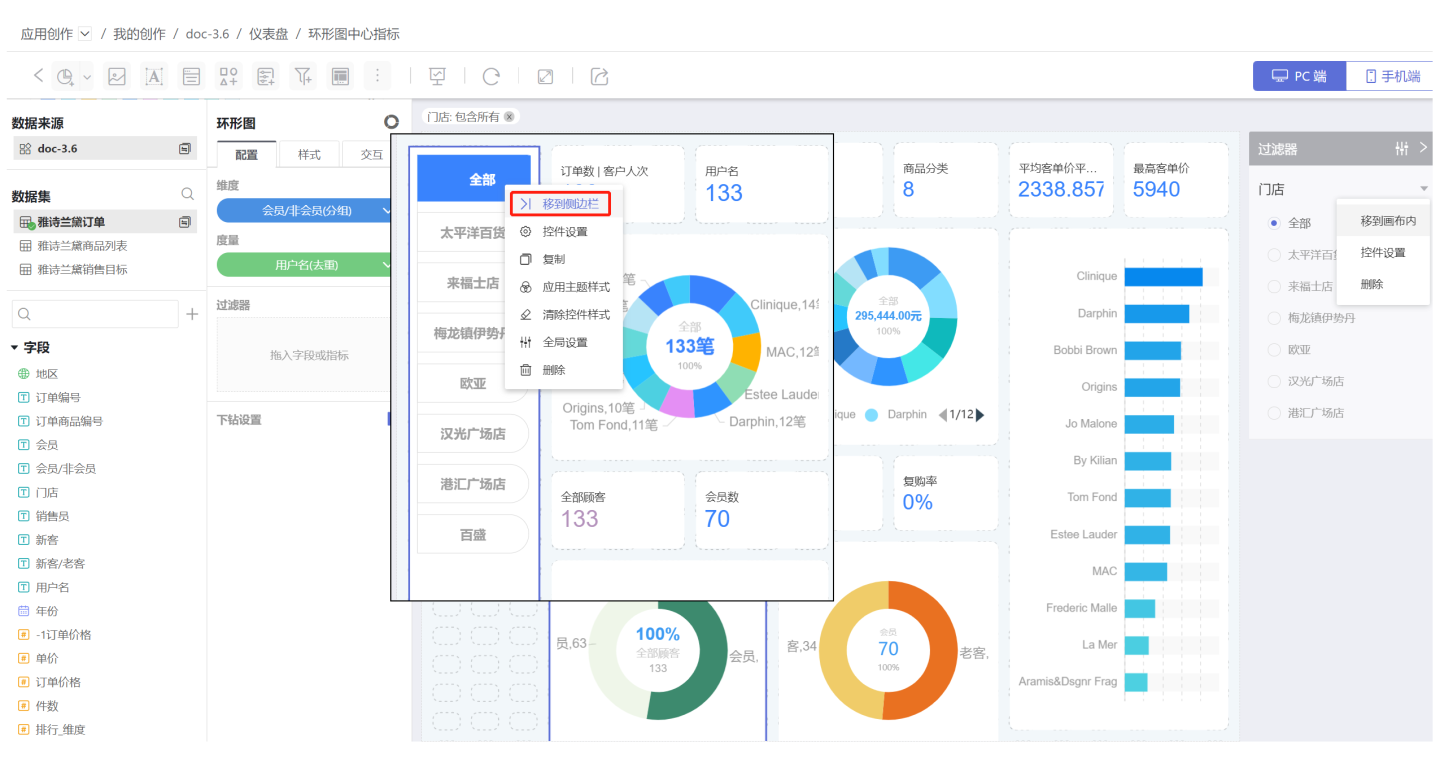Click the add image icon in toolbar
Screen dimensions: 1440x763
(x=117, y=76)
